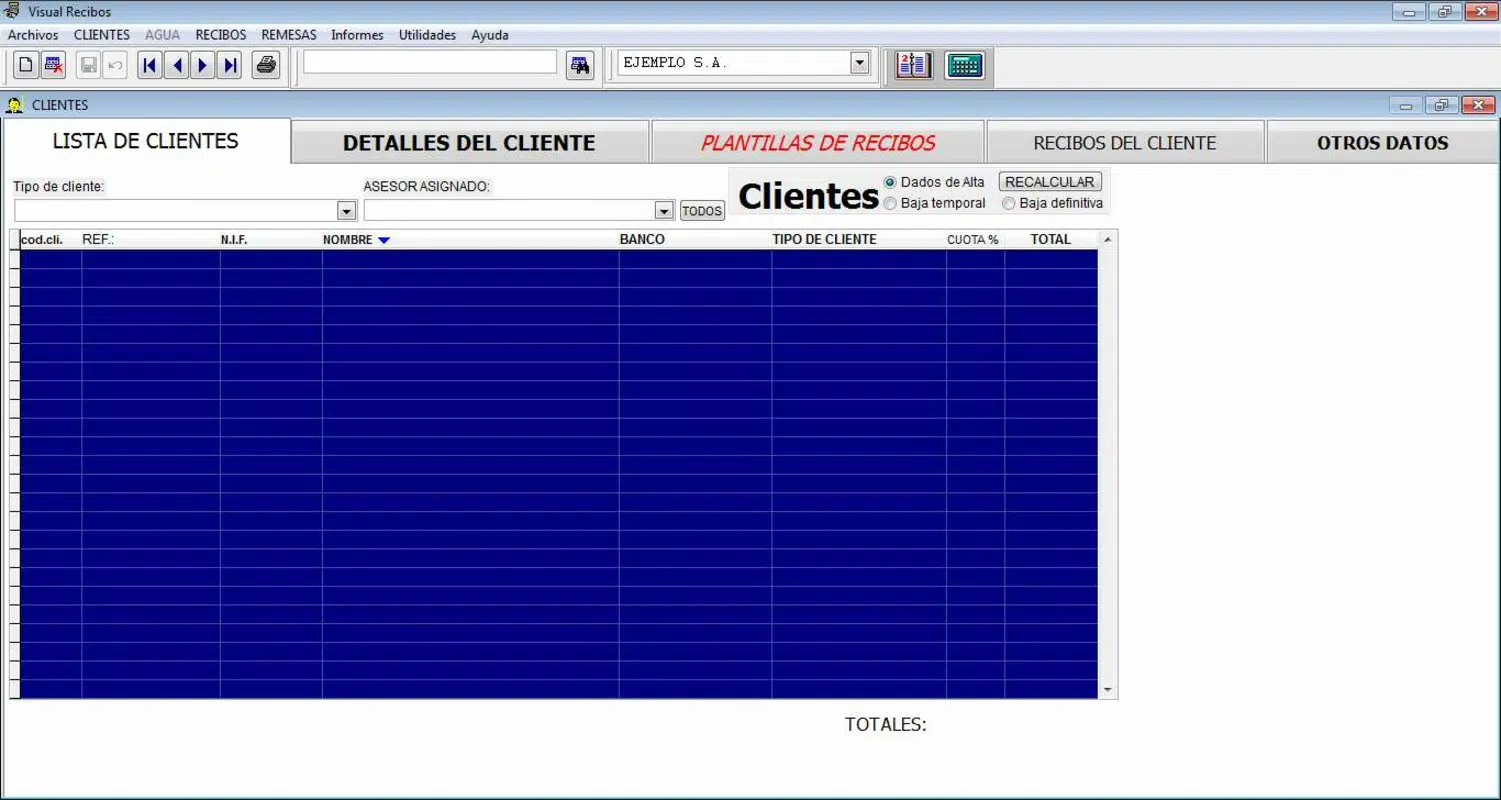Open the address book icon in toolbar
The height and width of the screenshot is (800, 1501).
click(x=914, y=66)
